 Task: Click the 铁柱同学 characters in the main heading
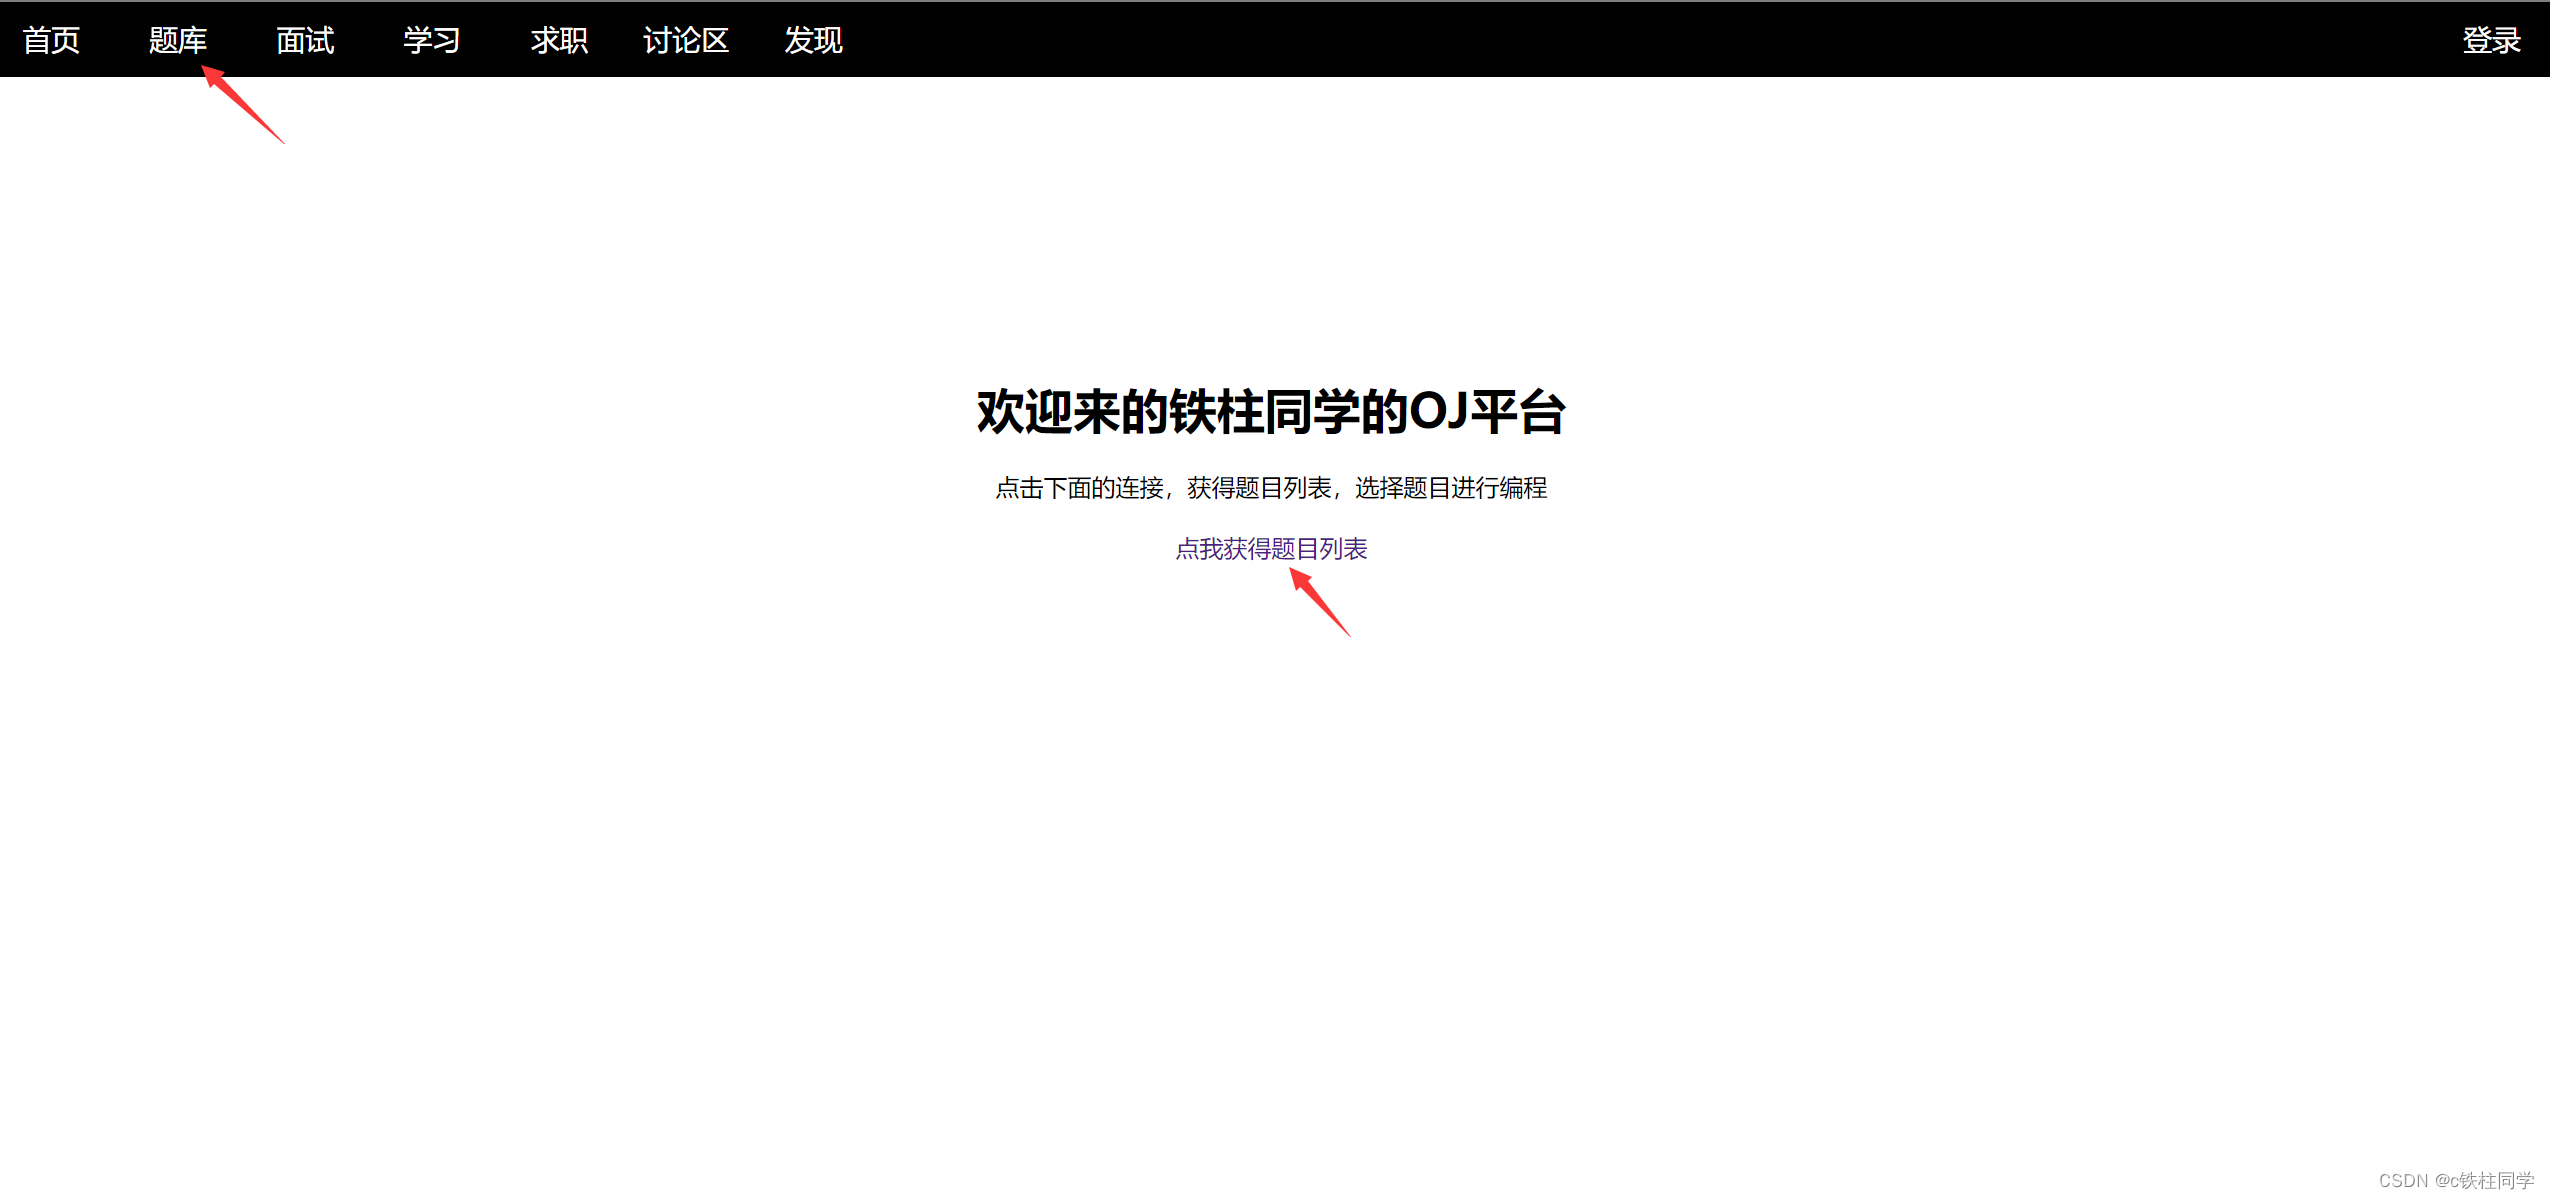[1264, 412]
